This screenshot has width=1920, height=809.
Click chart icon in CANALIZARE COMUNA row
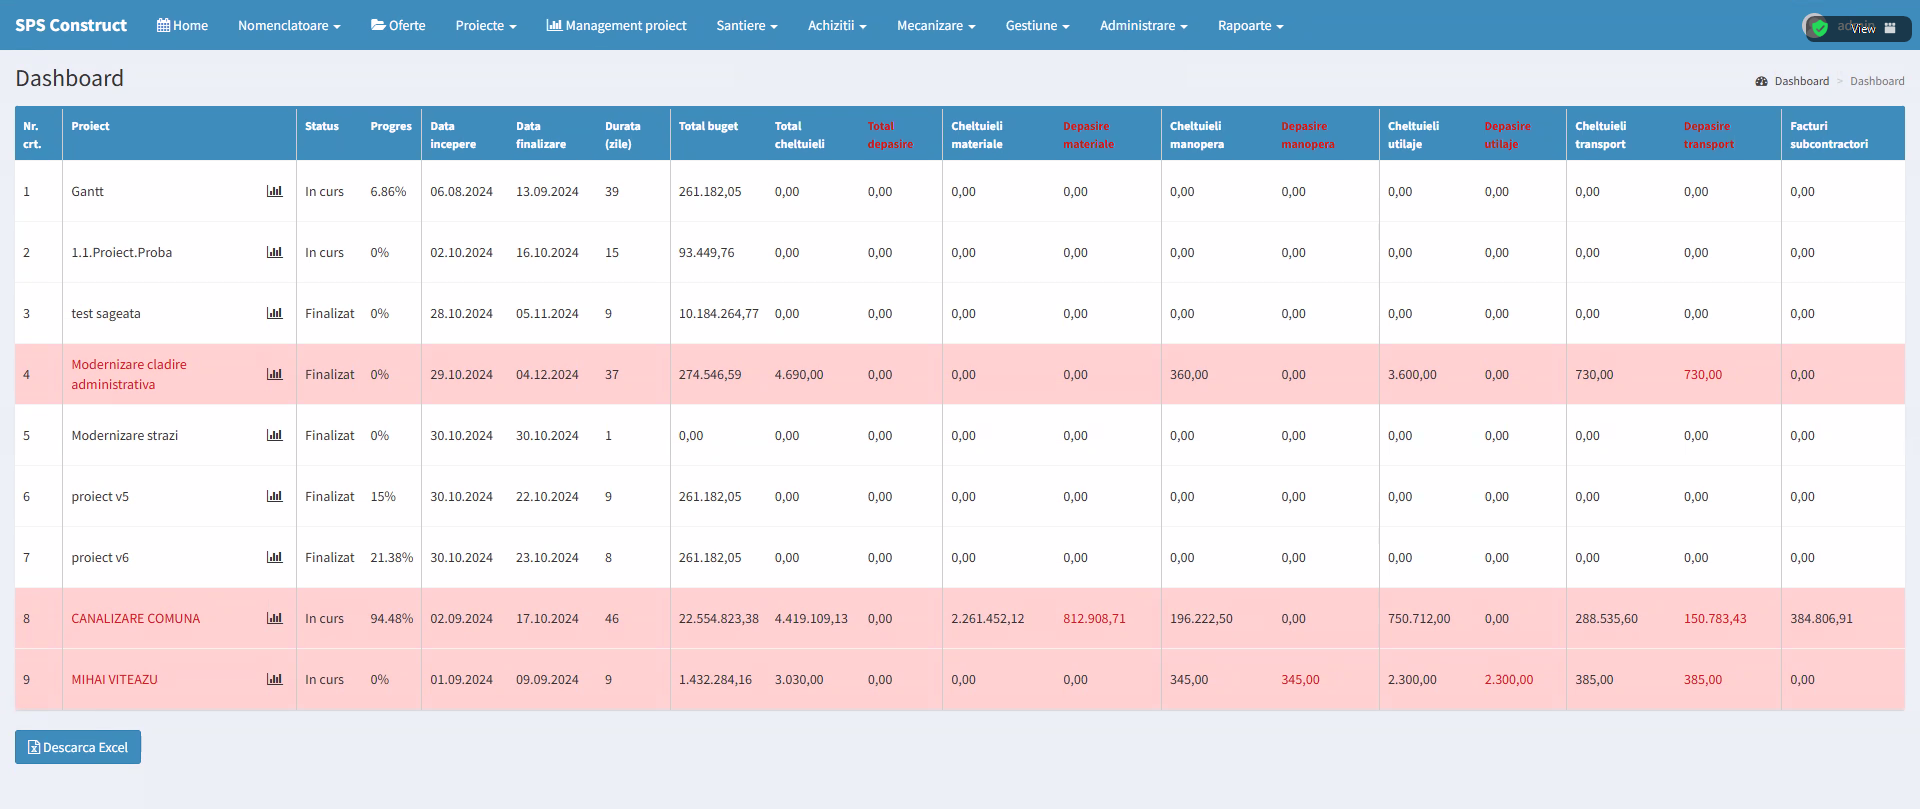(274, 618)
